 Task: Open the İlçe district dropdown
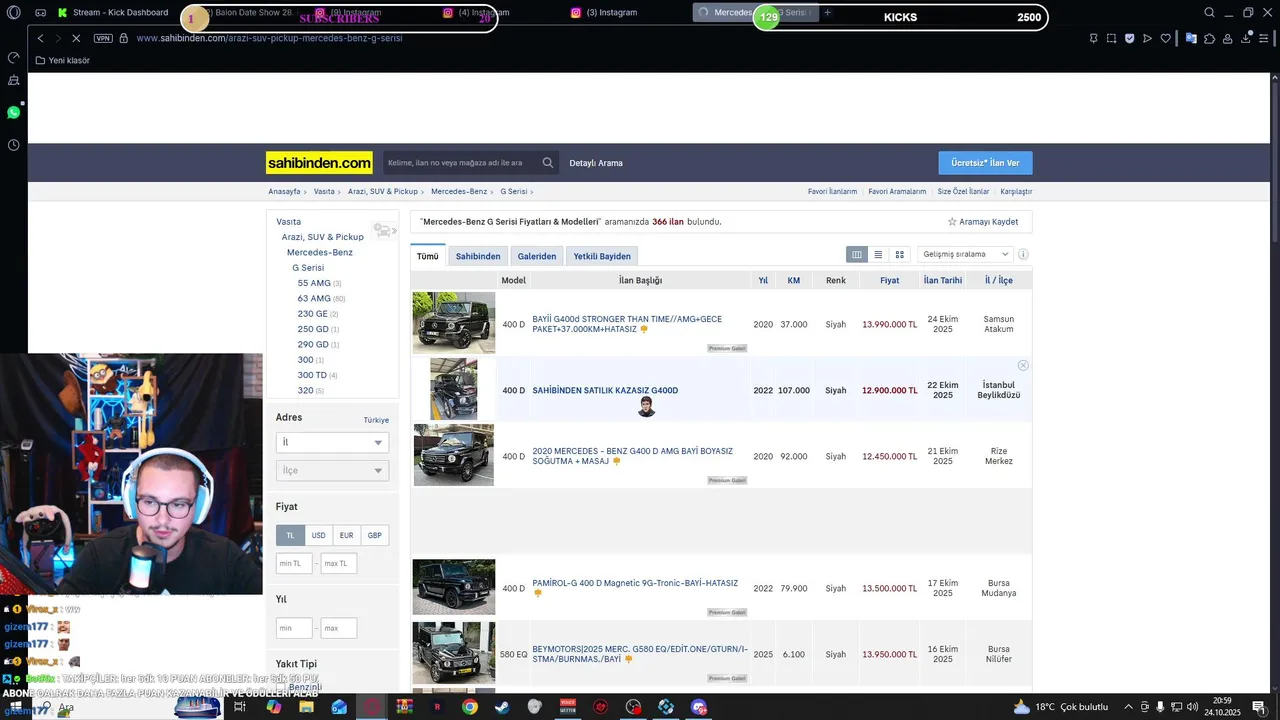tap(332, 470)
